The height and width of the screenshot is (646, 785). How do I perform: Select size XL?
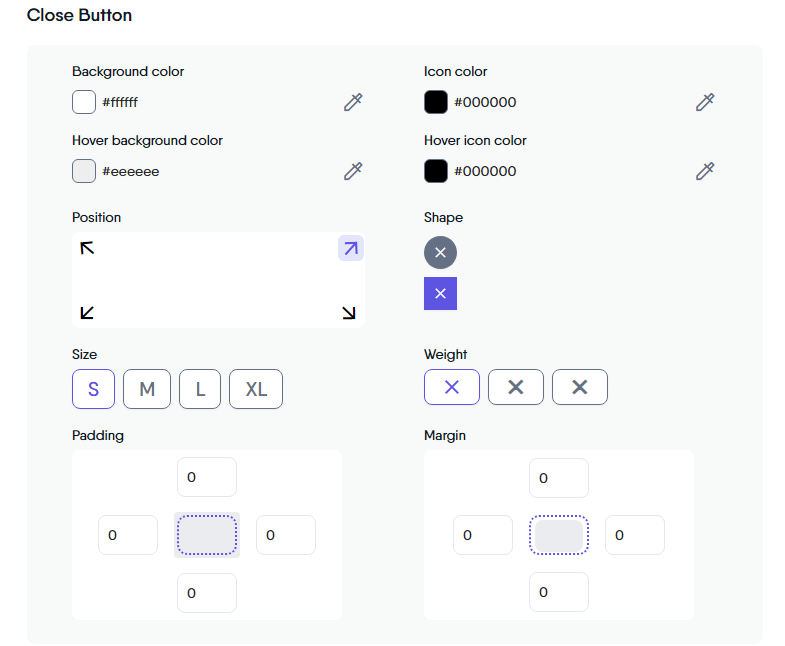pyautogui.click(x=256, y=389)
